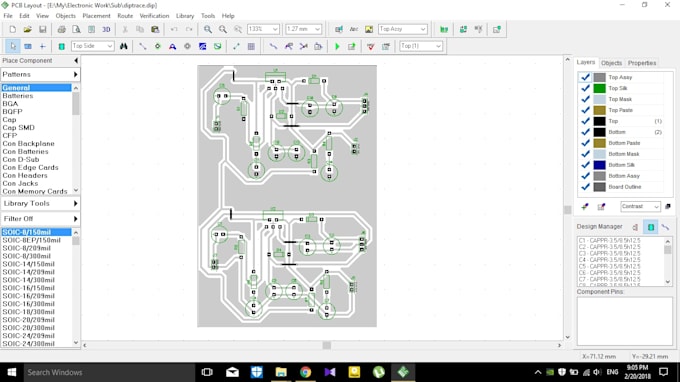Click the binoculars search icon
Screen dimensions: 680x382
(124, 46)
